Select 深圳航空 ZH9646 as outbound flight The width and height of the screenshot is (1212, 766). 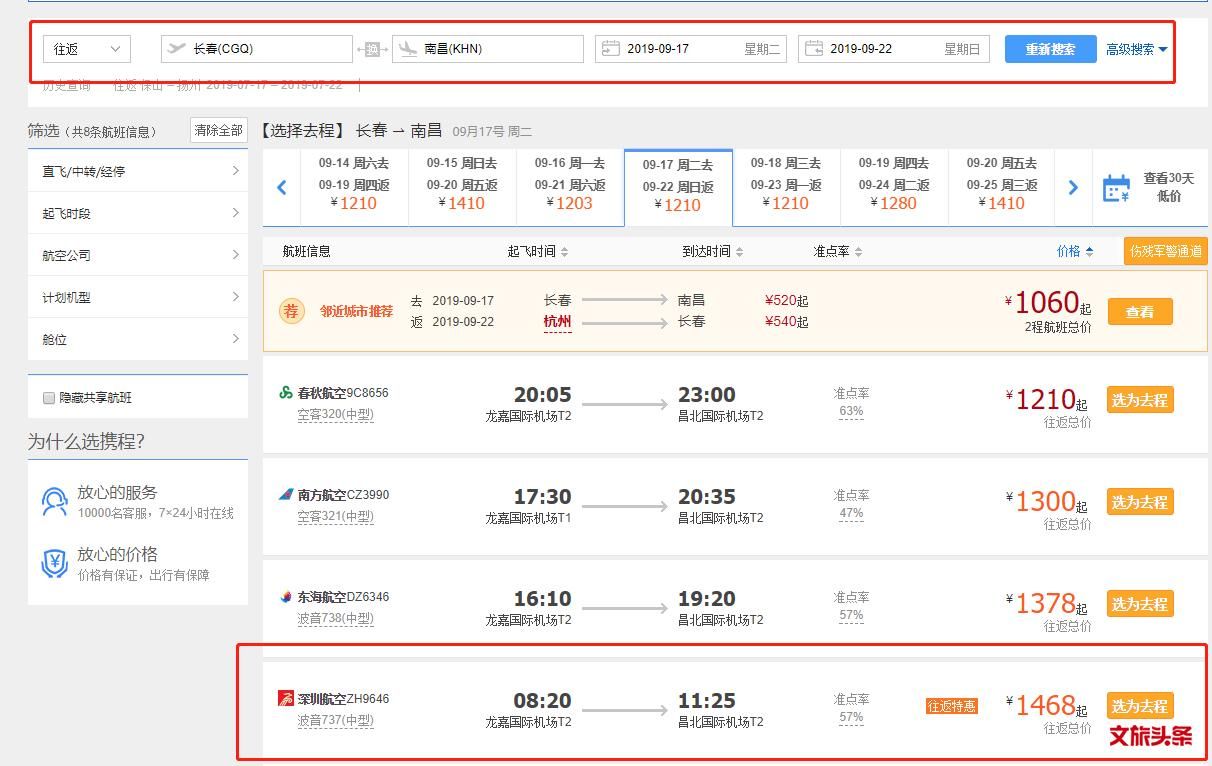pos(1140,706)
